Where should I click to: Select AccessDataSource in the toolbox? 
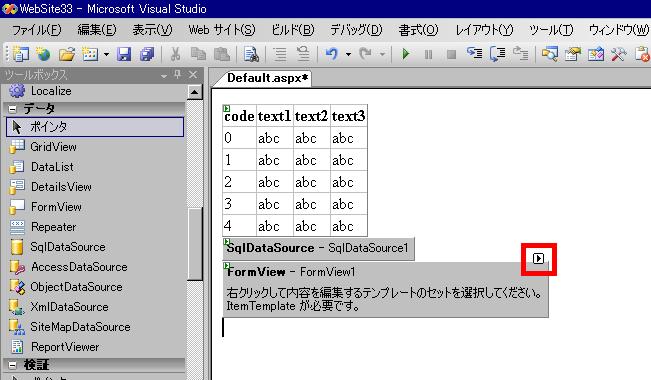click(69, 267)
